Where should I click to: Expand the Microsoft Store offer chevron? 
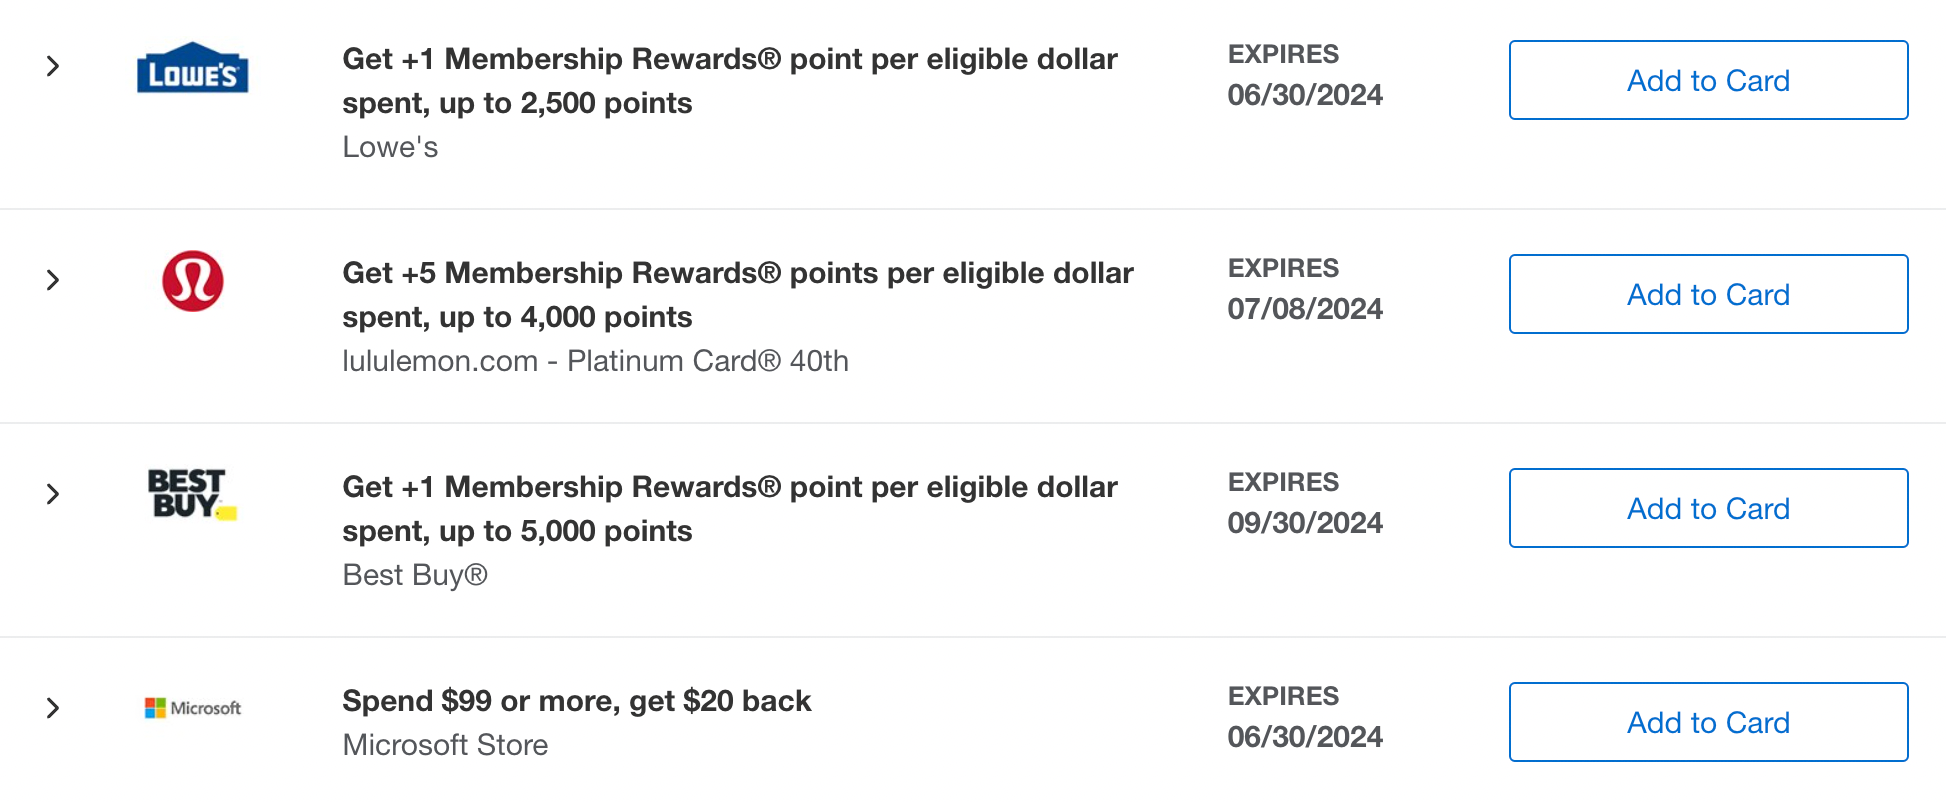coord(53,708)
